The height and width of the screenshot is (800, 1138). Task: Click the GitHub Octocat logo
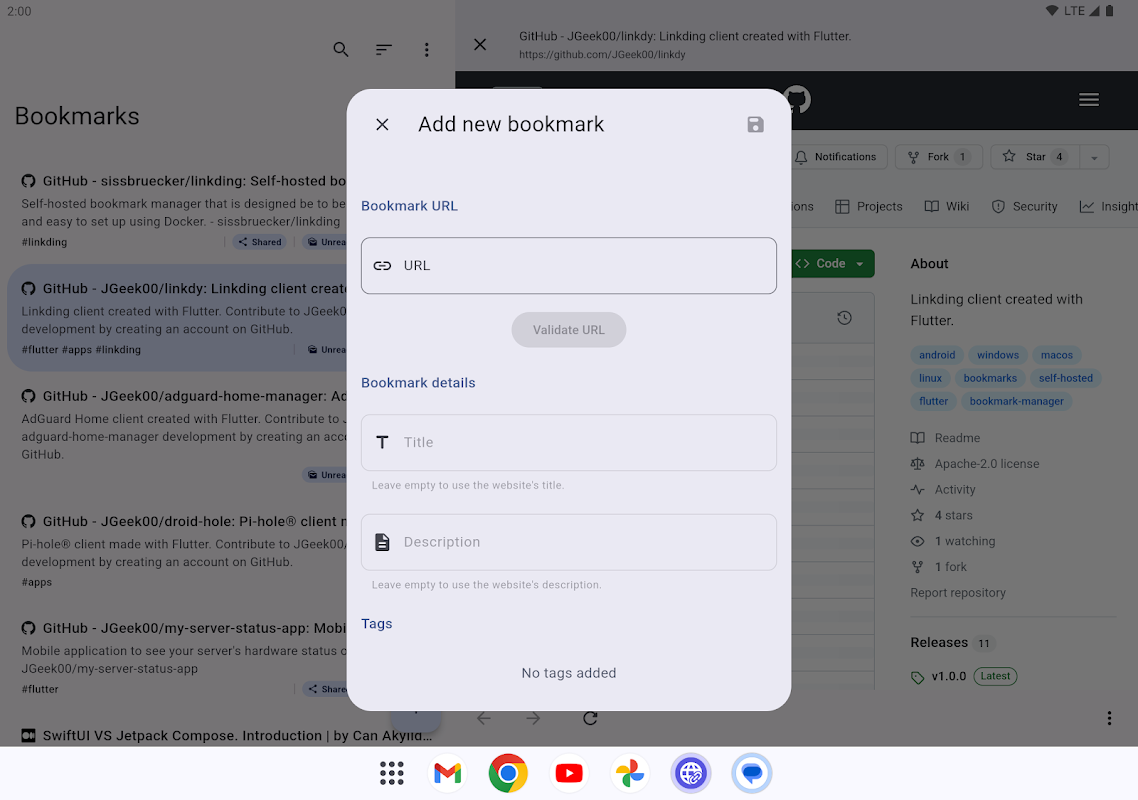pos(798,99)
